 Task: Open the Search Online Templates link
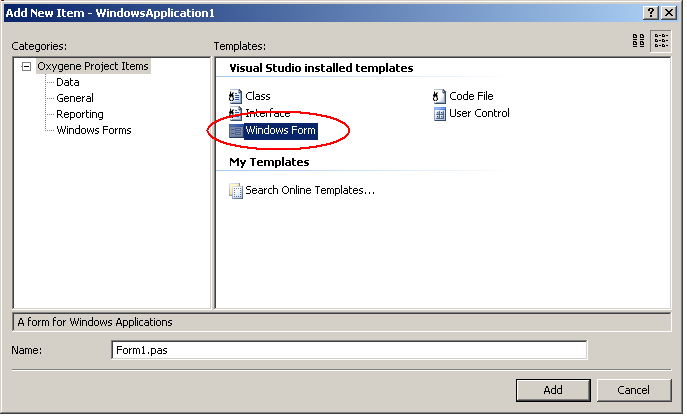pyautogui.click(x=310, y=190)
